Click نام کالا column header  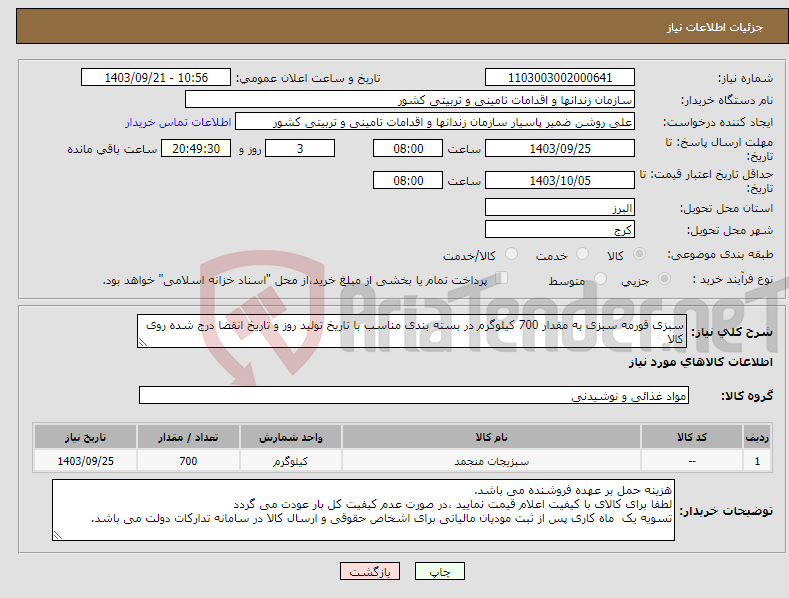tap(491, 437)
